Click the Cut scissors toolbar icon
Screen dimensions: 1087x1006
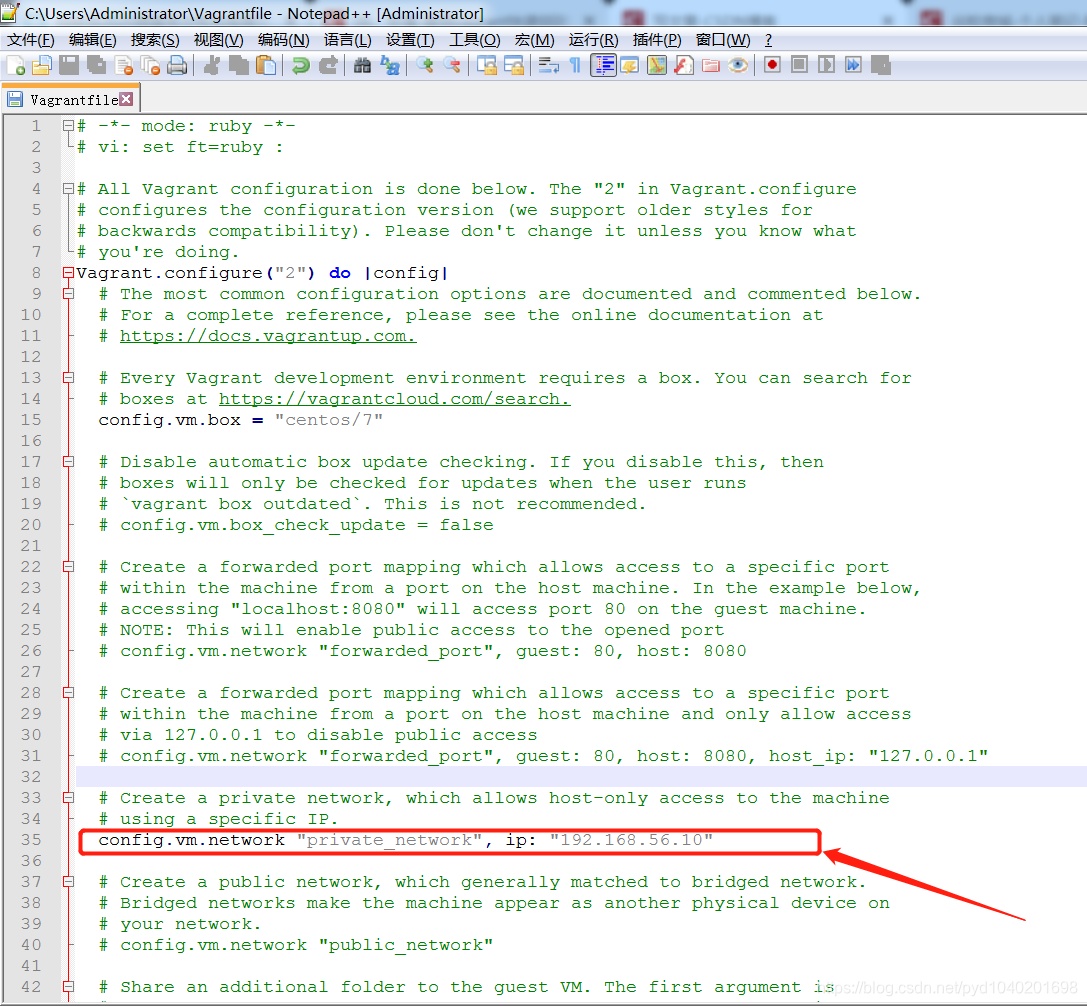click(x=212, y=65)
